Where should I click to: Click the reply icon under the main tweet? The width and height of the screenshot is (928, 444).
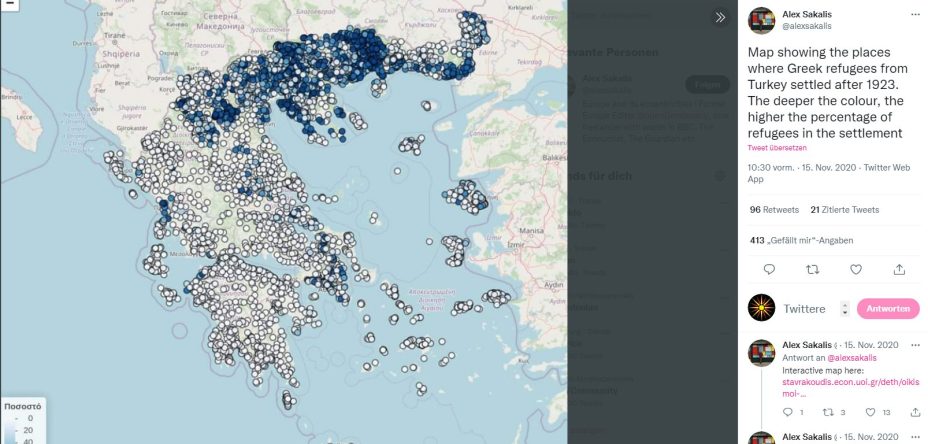[769, 269]
